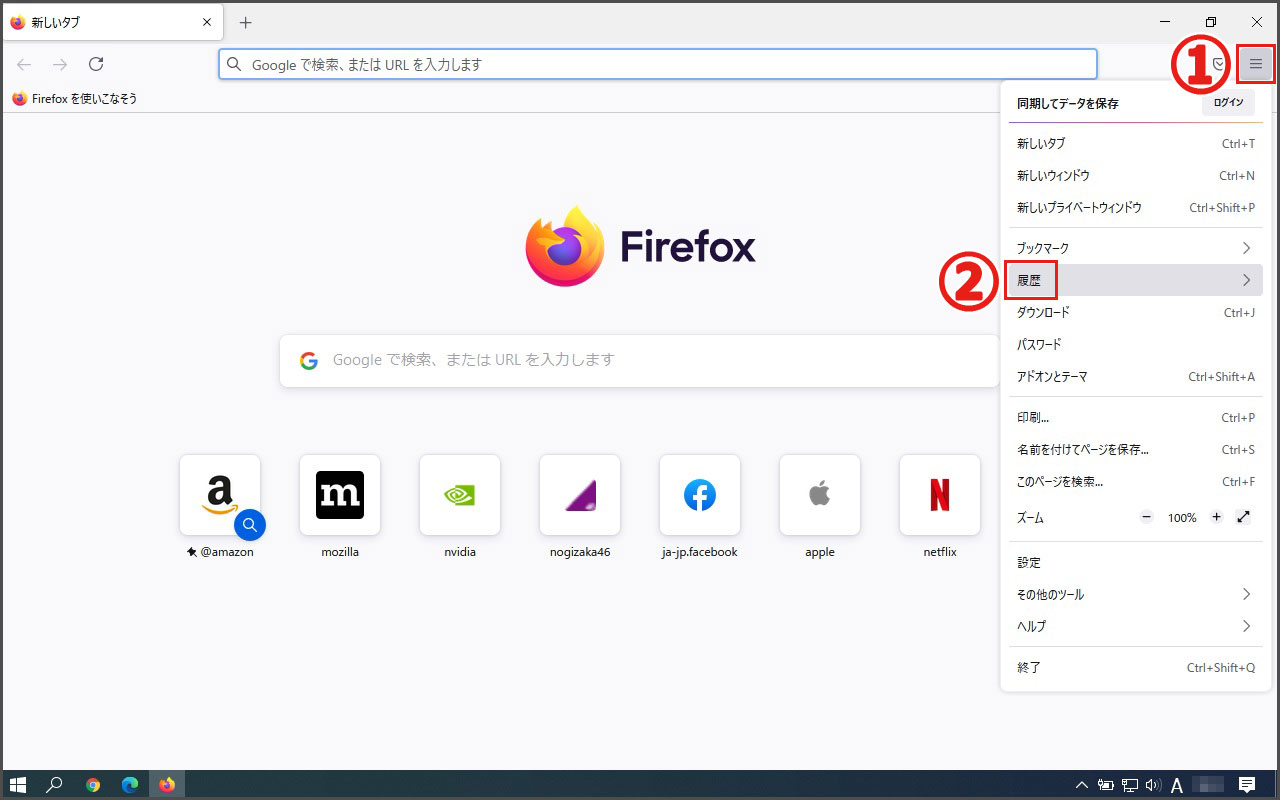Open 新しいプライベートウィンドウ menu item
This screenshot has height=800, width=1280.
tap(1135, 207)
